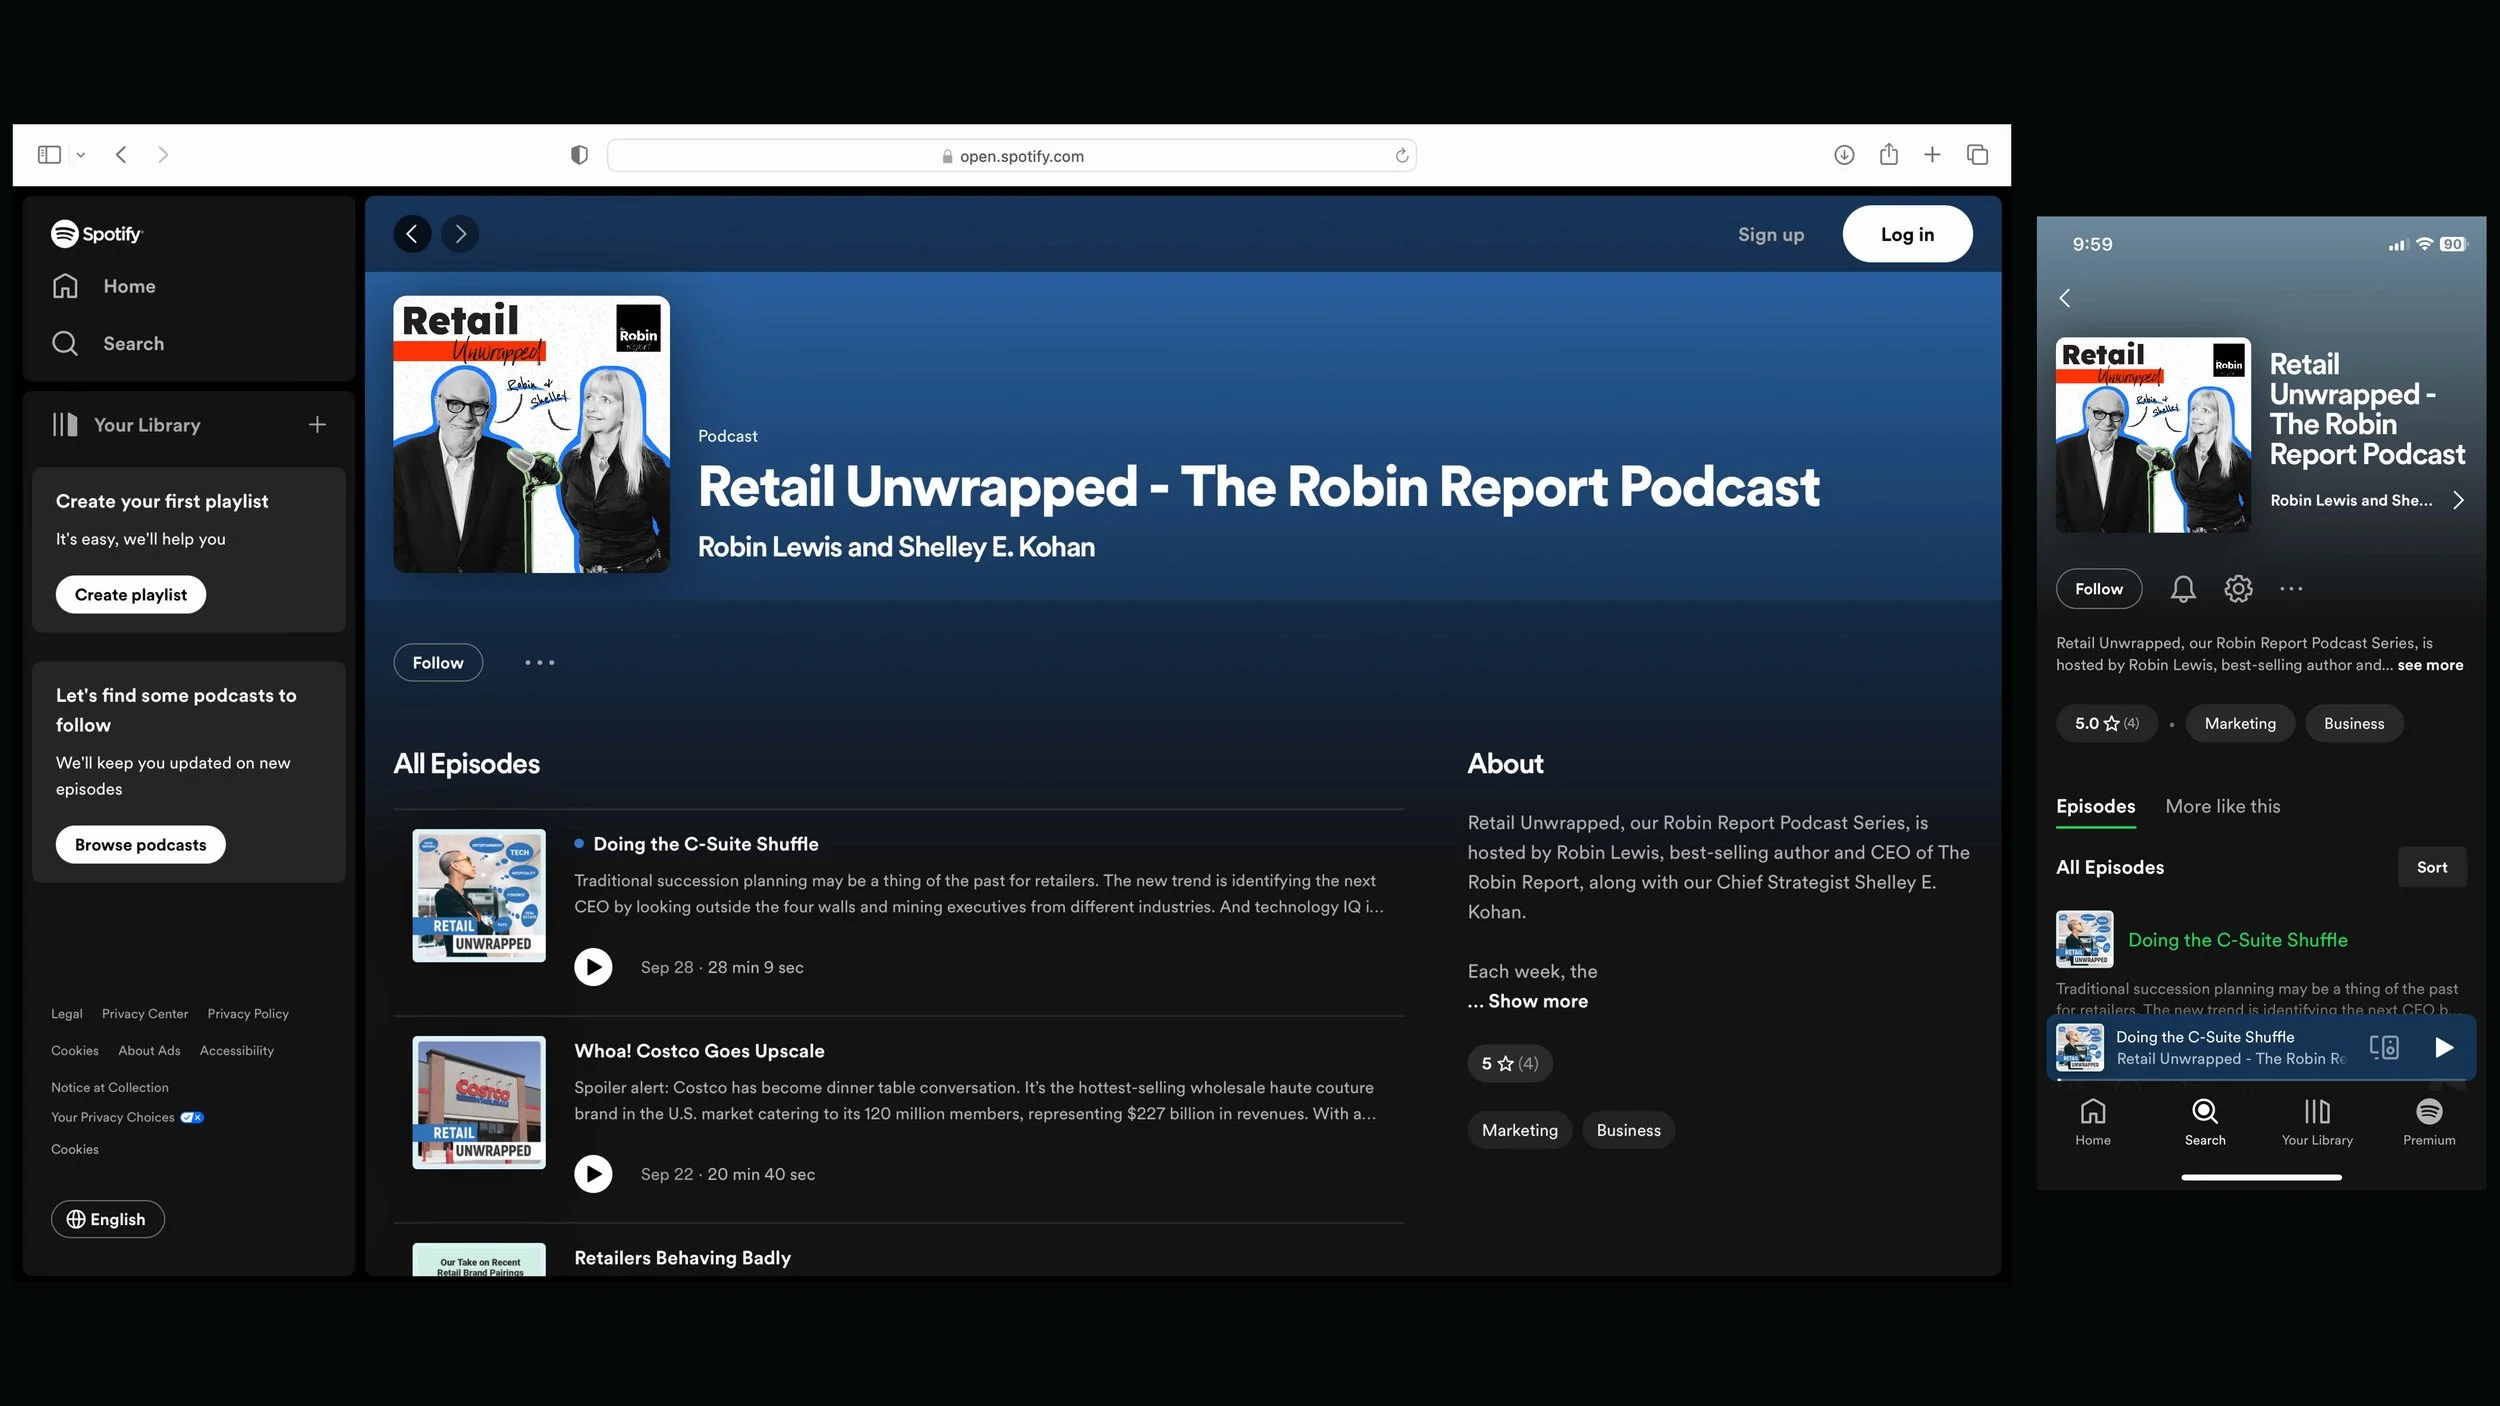The image size is (2500, 1406).
Task: Open Search in Spotify sidebar
Action: [108, 344]
